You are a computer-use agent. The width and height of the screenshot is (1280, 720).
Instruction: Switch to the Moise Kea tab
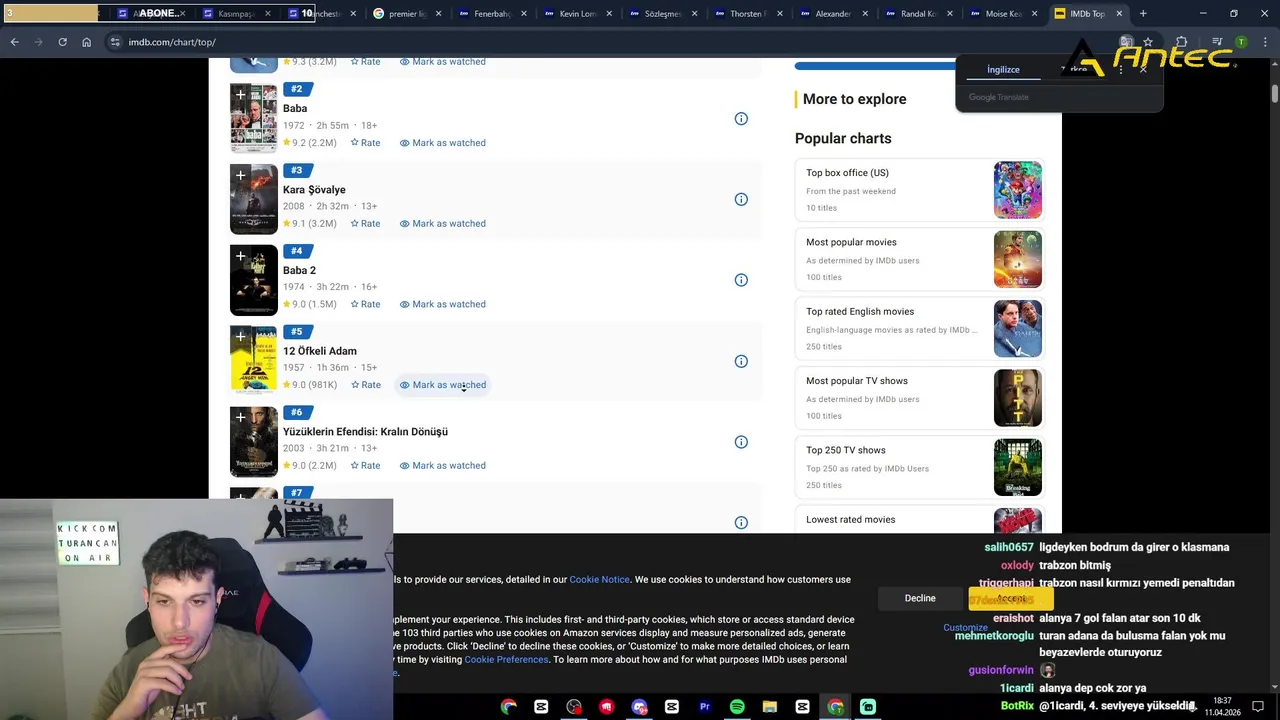(1005, 14)
